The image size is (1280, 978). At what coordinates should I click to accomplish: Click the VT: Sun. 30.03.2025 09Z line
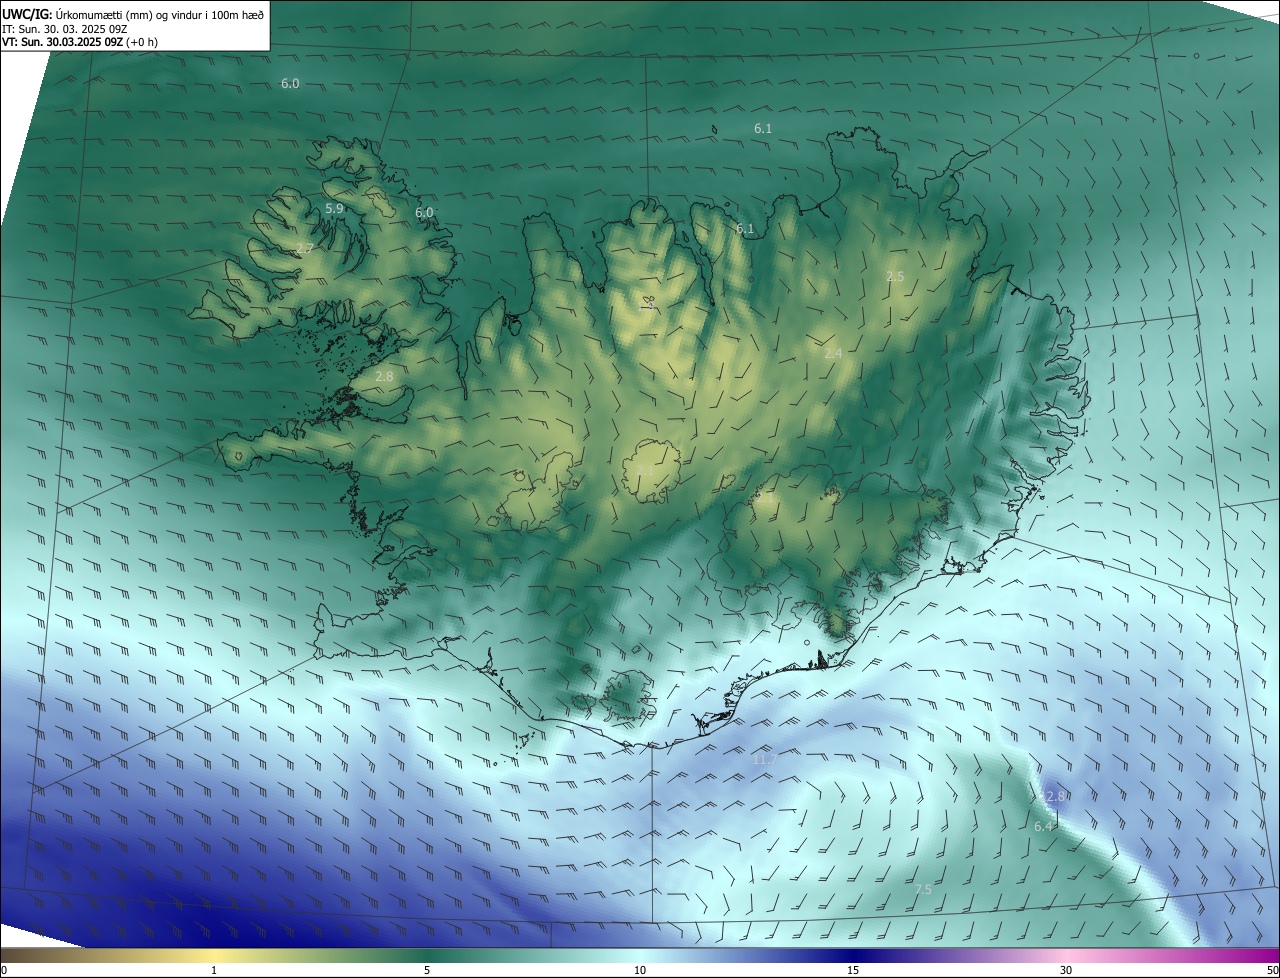[62, 42]
